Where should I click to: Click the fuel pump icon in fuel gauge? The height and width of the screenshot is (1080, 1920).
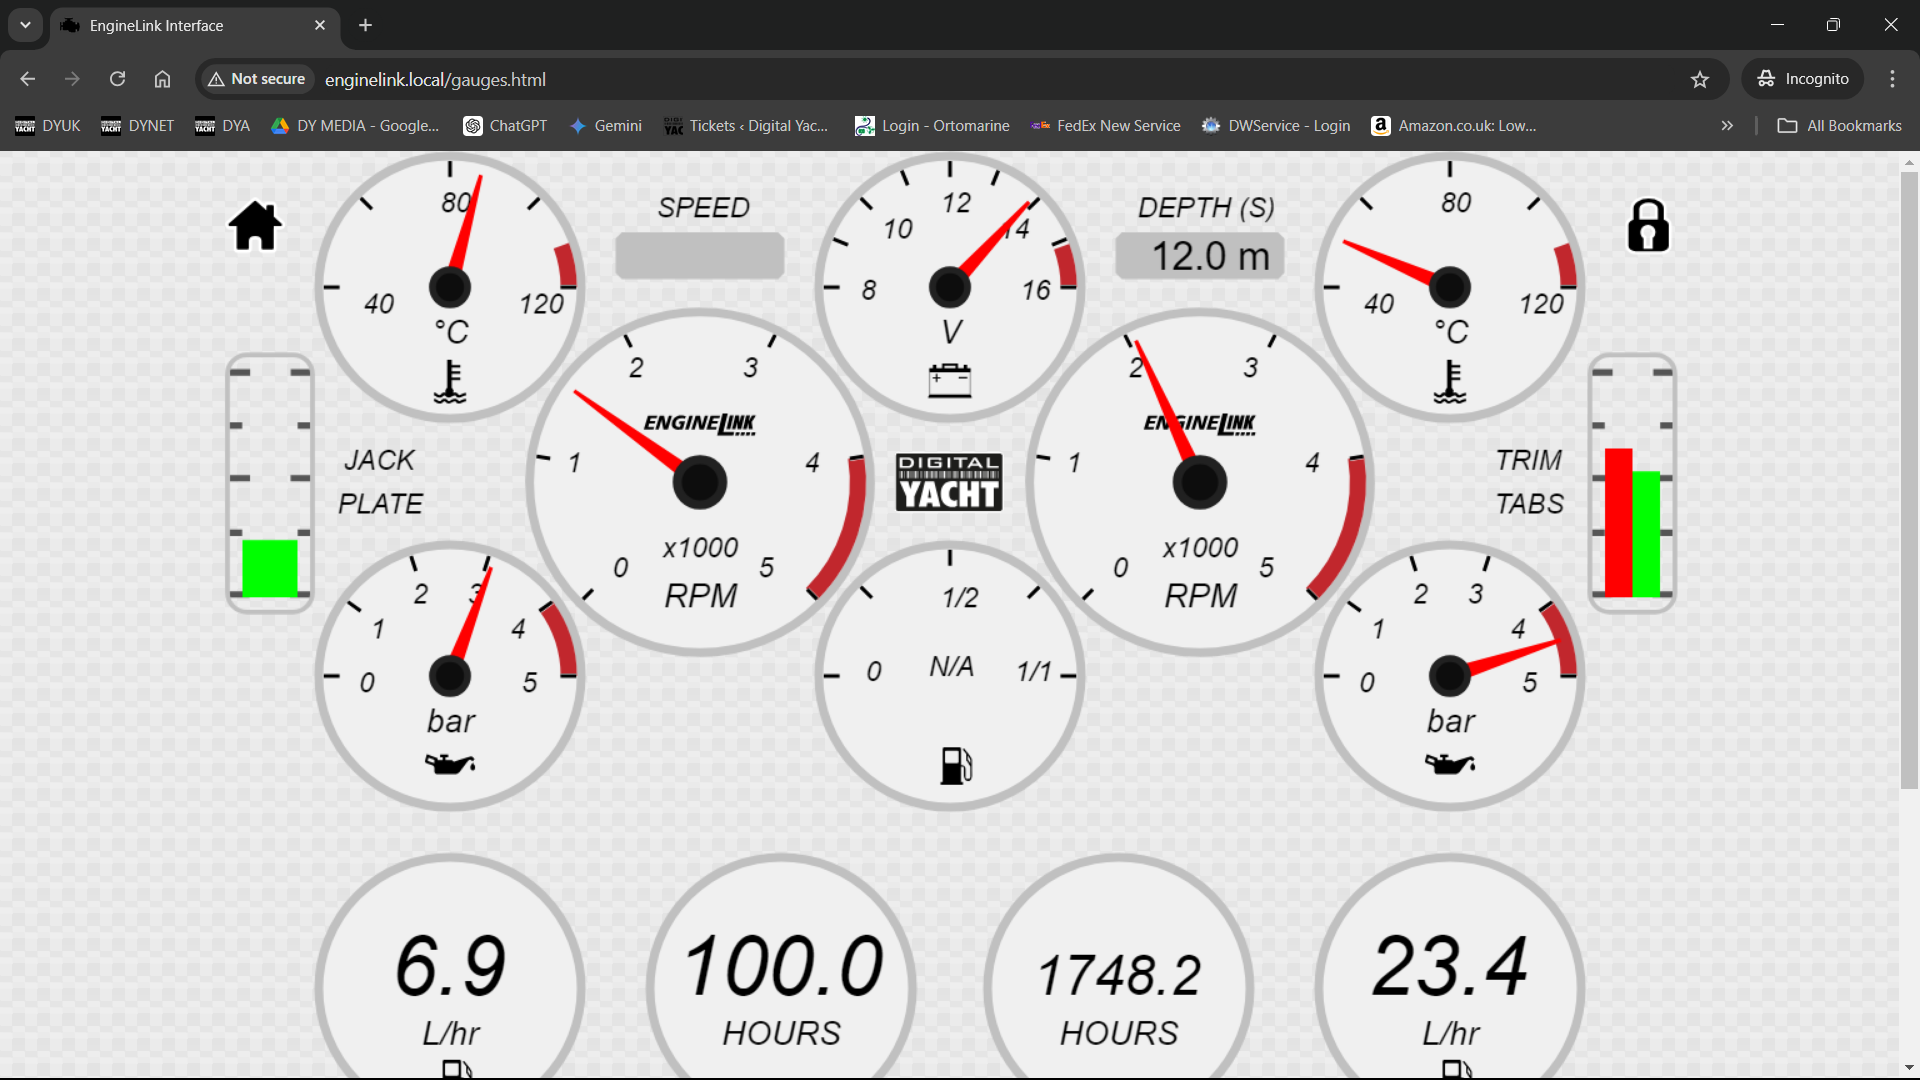click(x=956, y=766)
